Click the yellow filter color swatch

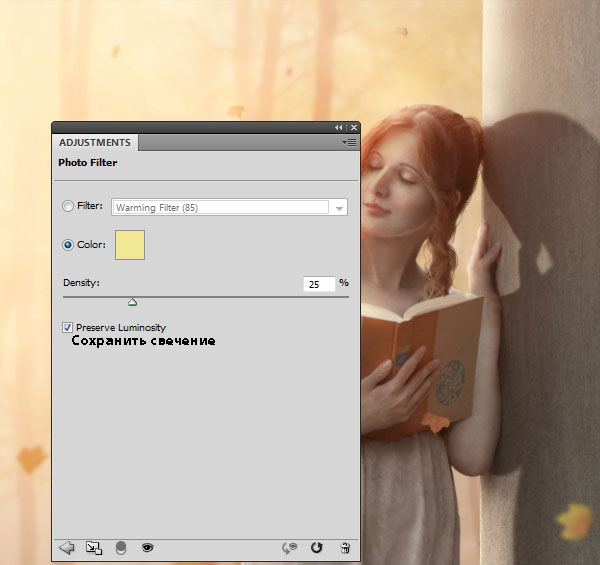[x=130, y=245]
